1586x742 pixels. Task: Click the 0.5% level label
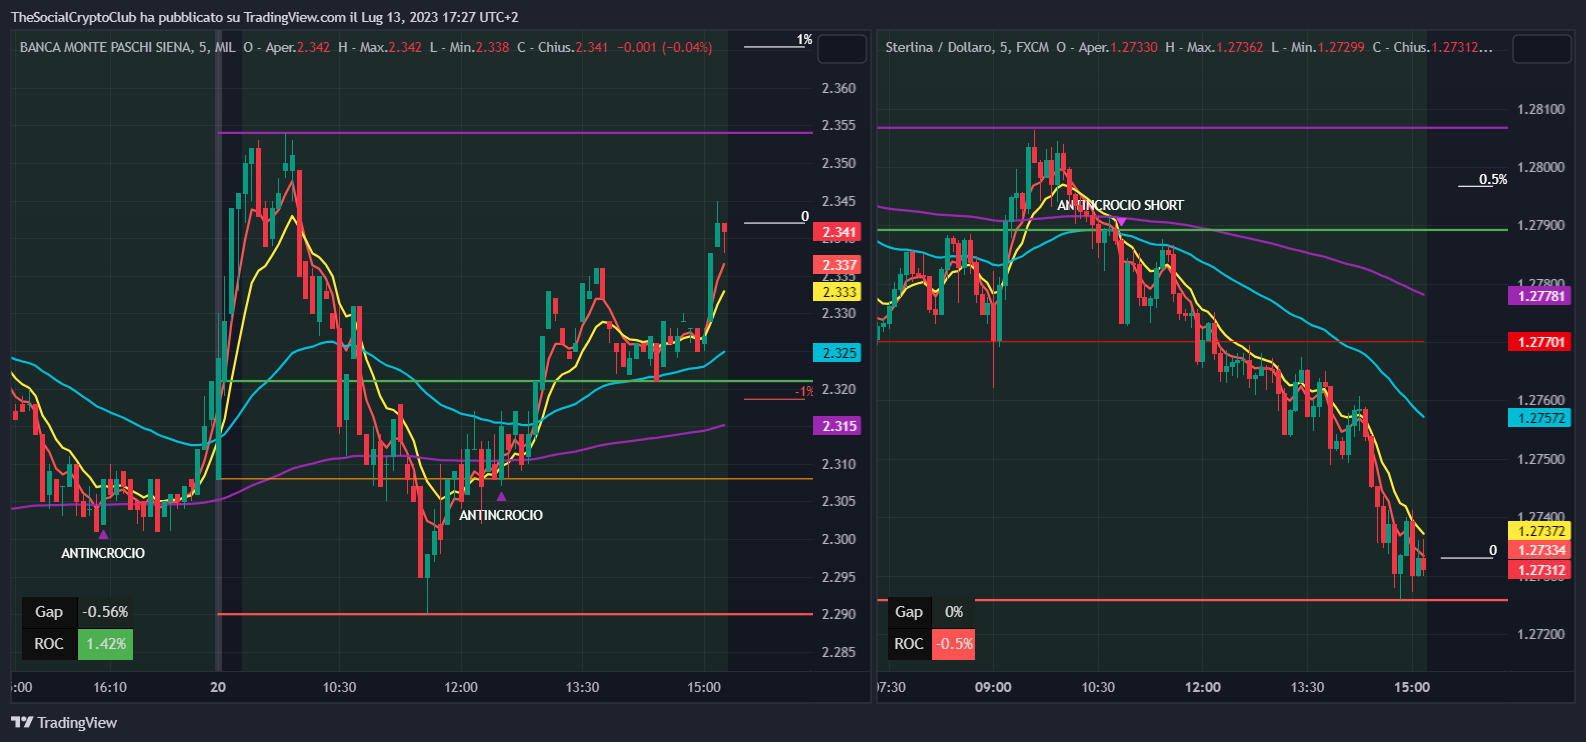(x=1493, y=180)
